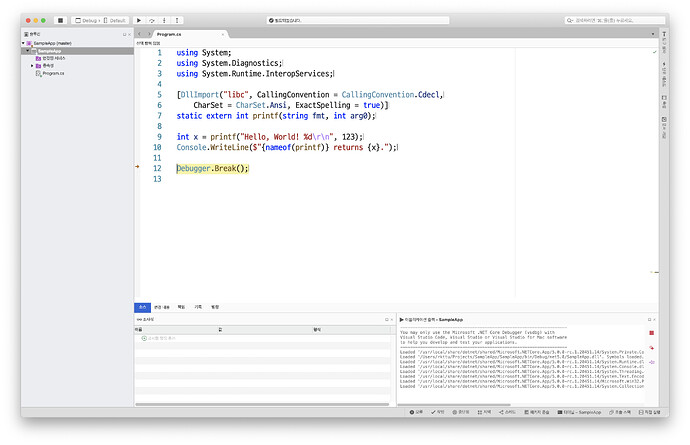Click the Watch pad horizontal scrollbar
Image resolution: width=690 pixels, height=445 pixels.
click(262, 404)
